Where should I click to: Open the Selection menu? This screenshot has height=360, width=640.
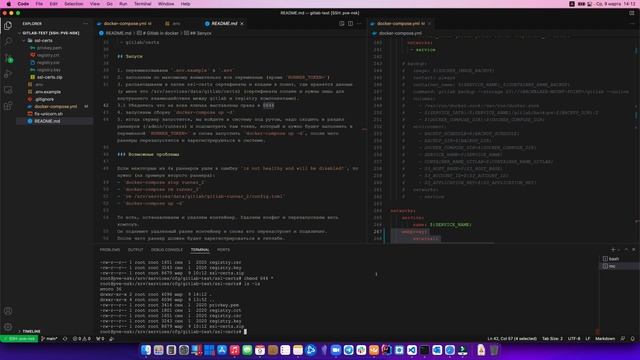coord(73,4)
